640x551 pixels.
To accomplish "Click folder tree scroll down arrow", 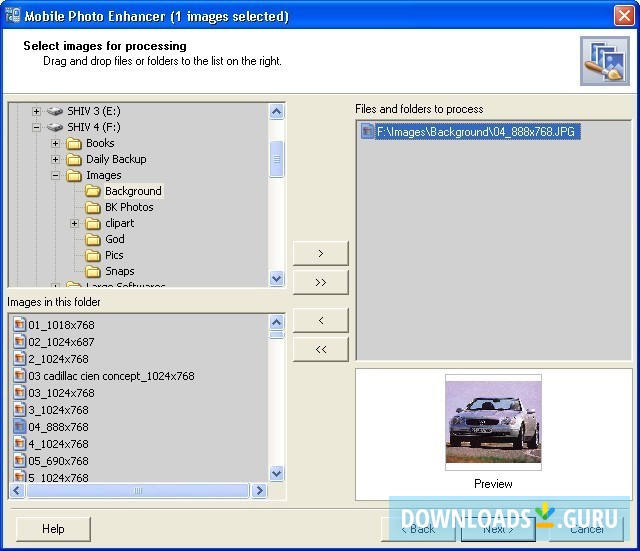I will pyautogui.click(x=276, y=279).
